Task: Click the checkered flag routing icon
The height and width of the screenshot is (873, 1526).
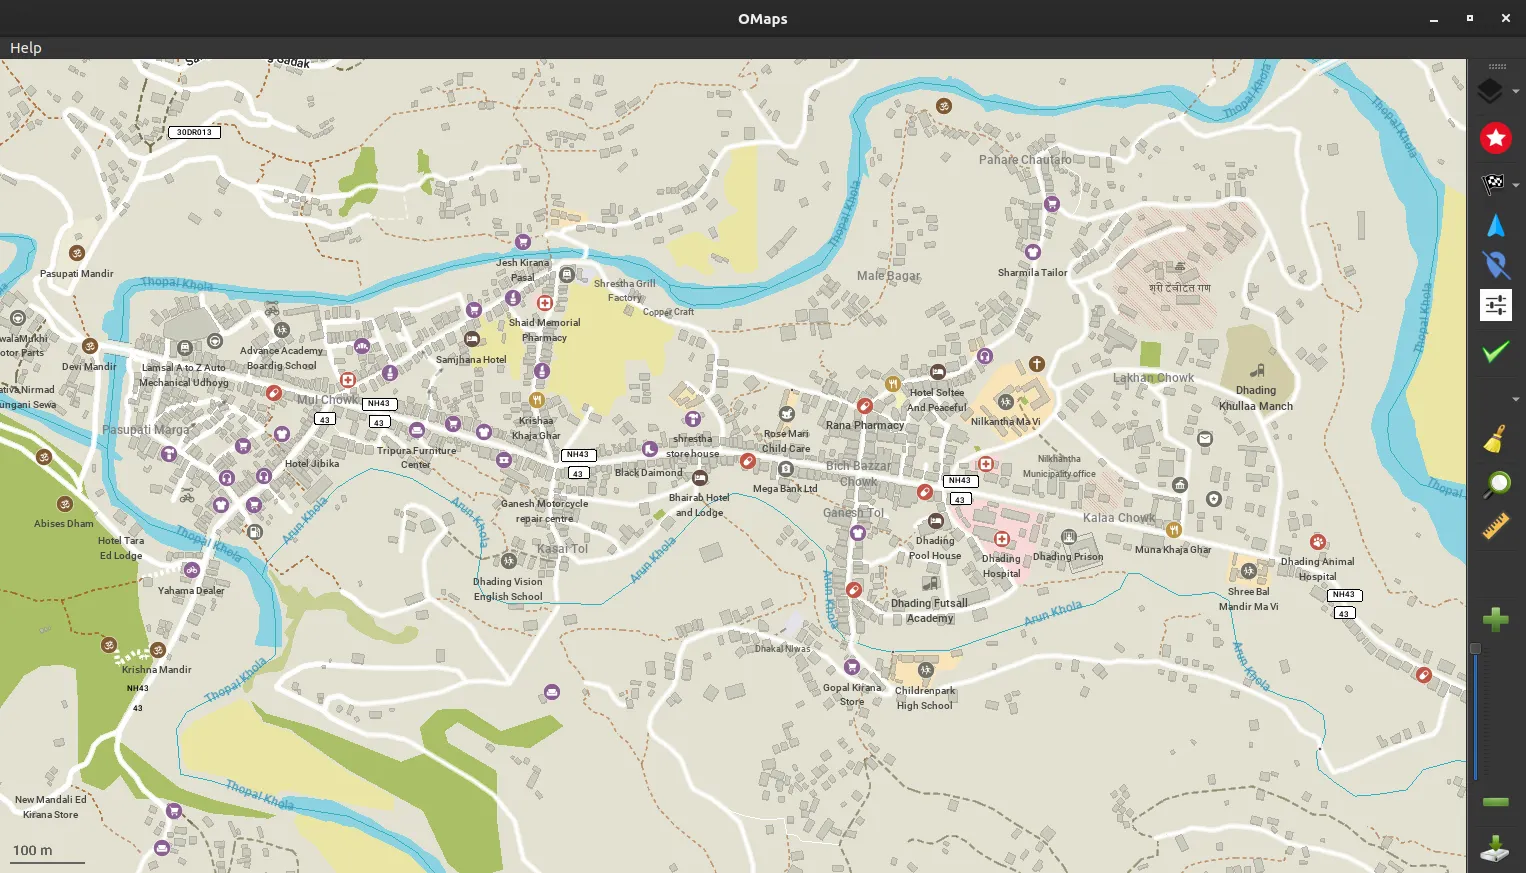Action: click(x=1492, y=183)
